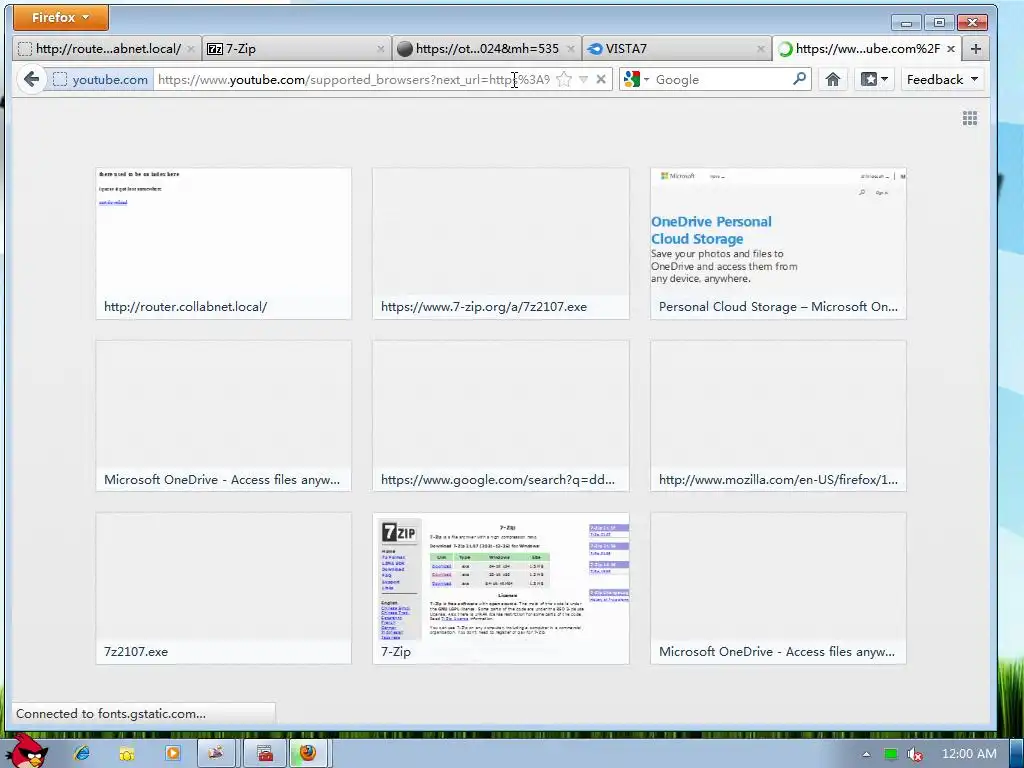Click the http://router.collabnet.local/ tile label

185,307
